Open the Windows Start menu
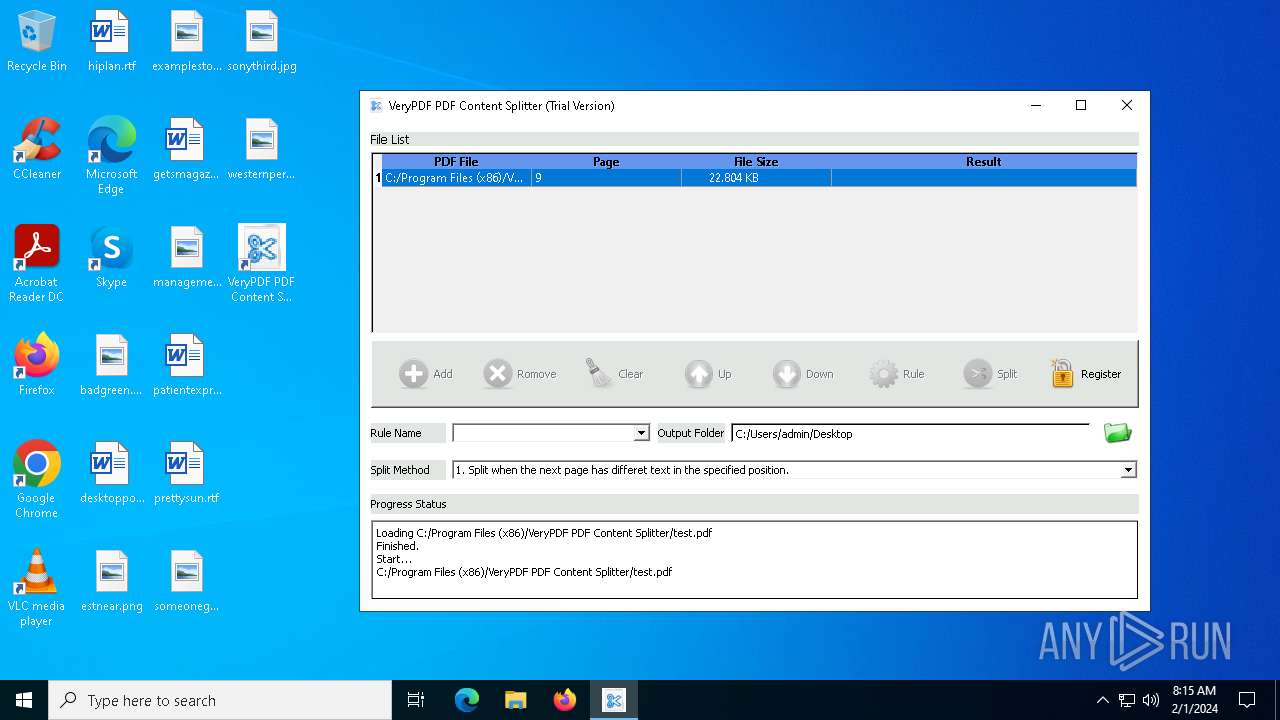Screen dimensions: 1280x720 (24, 700)
